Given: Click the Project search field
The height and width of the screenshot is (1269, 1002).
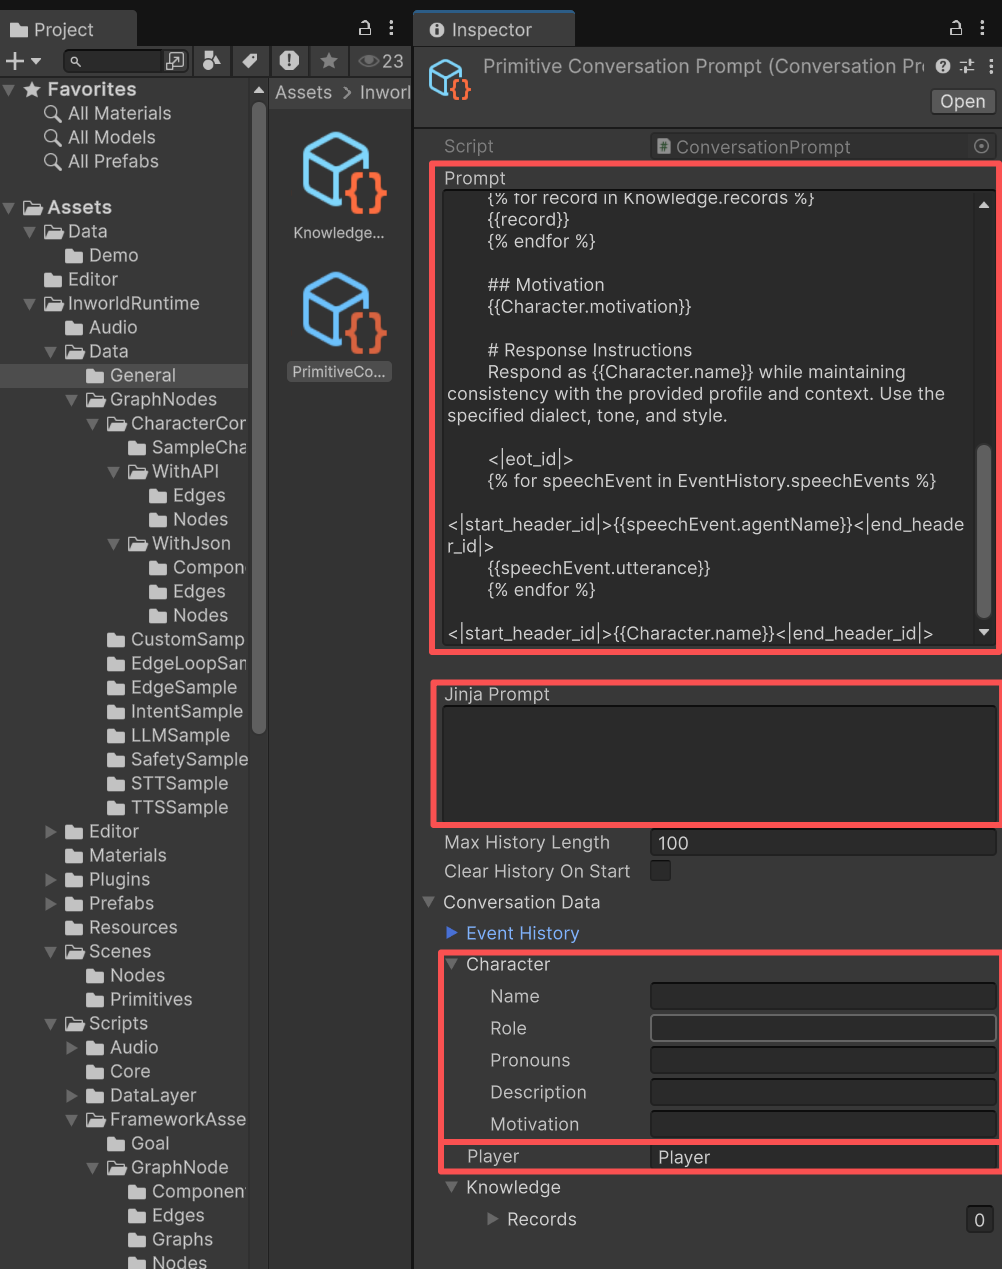Looking at the screenshot, I should click(x=113, y=62).
